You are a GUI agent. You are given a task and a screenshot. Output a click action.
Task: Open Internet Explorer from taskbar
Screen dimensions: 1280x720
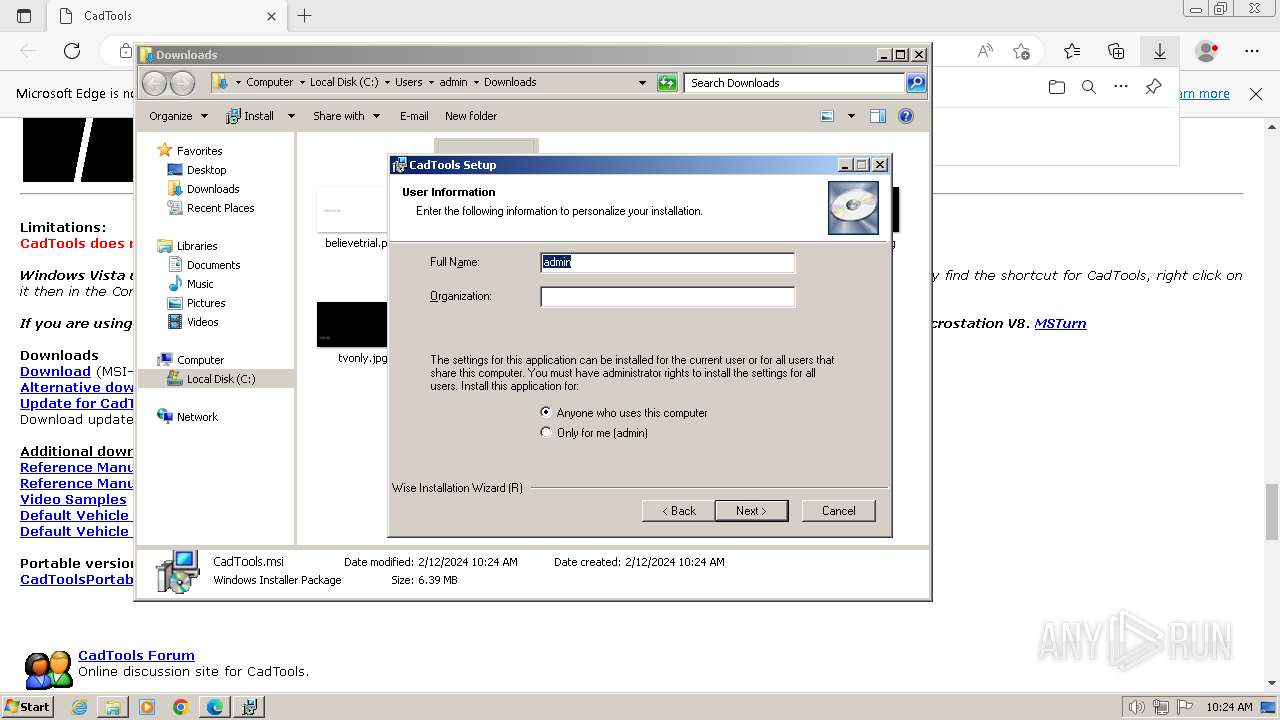point(79,707)
